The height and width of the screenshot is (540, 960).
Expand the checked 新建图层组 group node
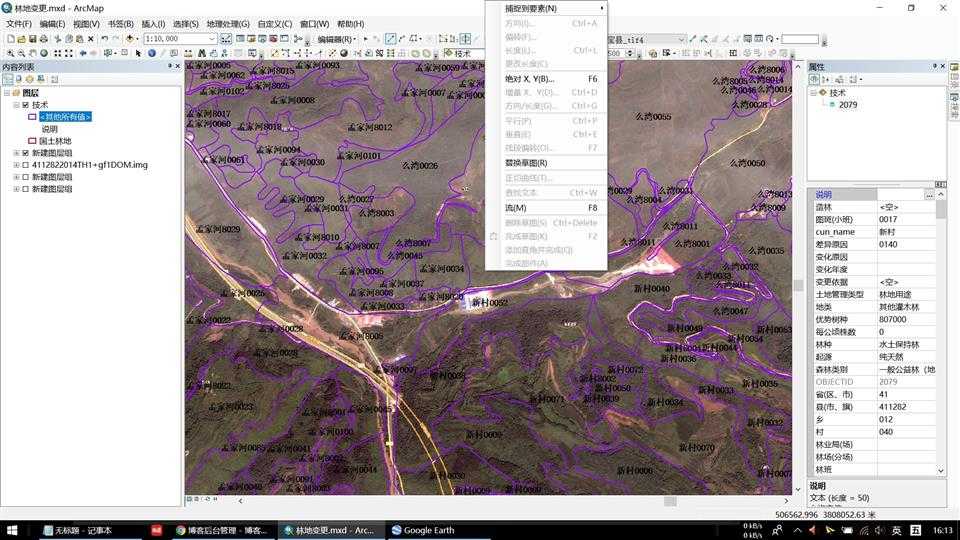coord(17,153)
